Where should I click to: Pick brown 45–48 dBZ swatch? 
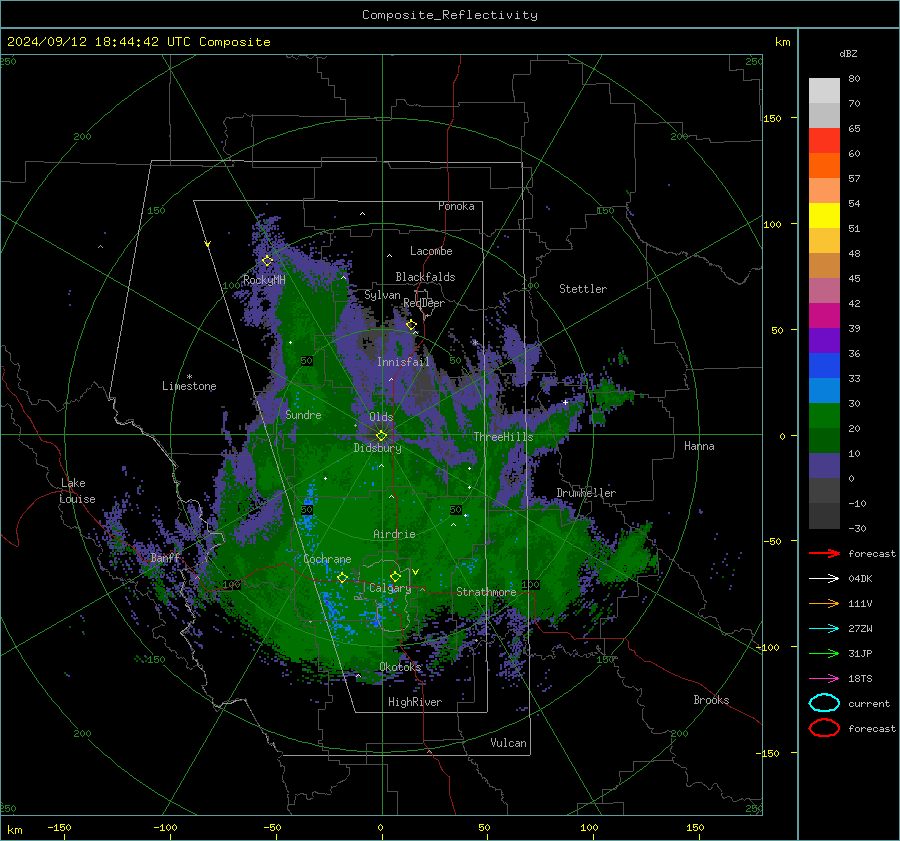click(x=824, y=266)
